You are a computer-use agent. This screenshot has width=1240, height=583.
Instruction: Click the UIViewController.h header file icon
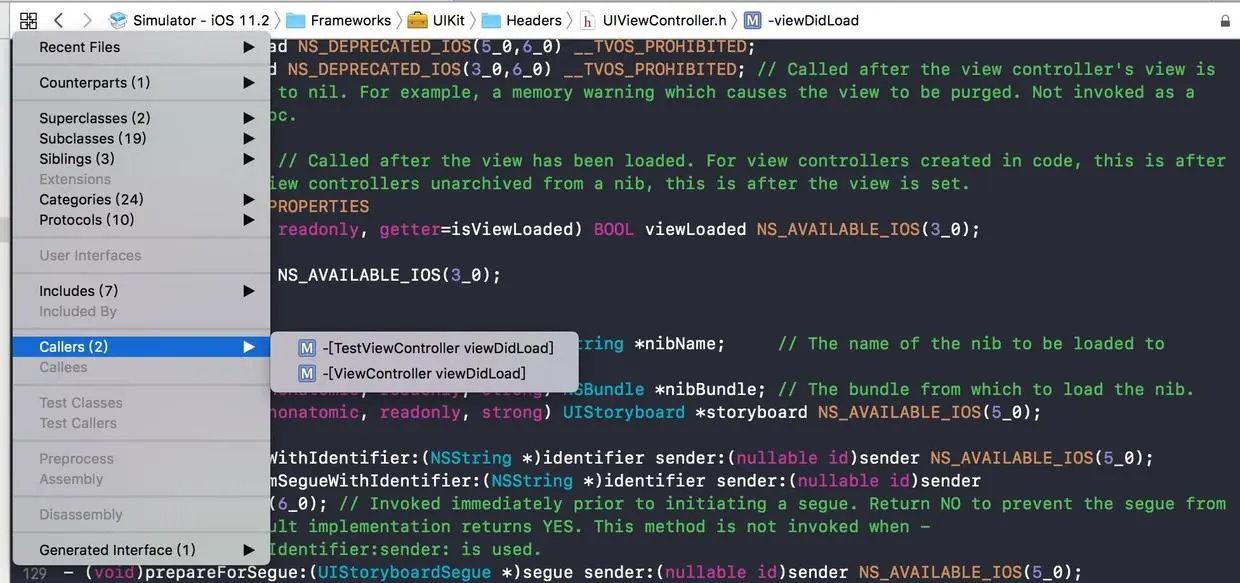click(588, 20)
